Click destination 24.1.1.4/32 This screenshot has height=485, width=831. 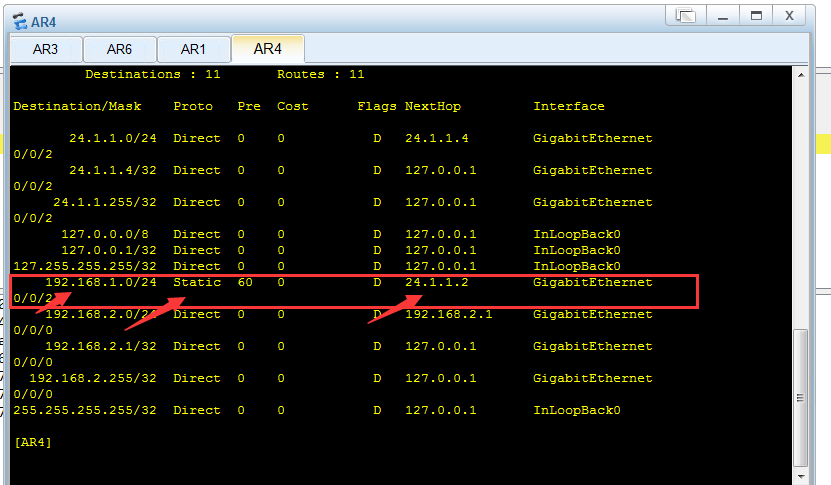coord(113,170)
